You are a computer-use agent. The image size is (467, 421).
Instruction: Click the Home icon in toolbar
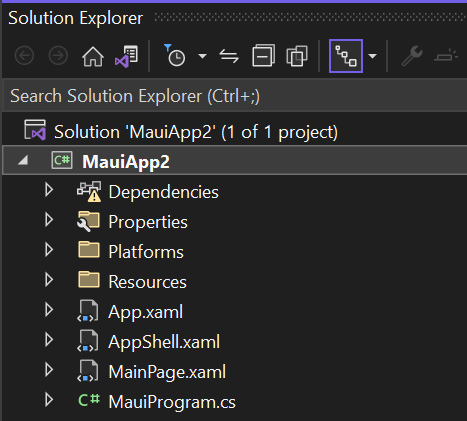(93, 56)
